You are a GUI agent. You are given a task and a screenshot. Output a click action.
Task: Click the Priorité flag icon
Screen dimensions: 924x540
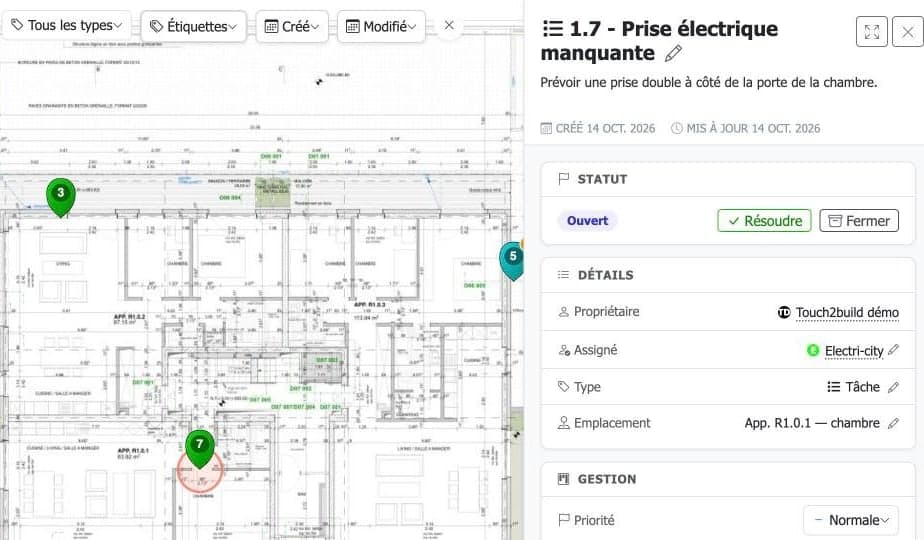(563, 520)
